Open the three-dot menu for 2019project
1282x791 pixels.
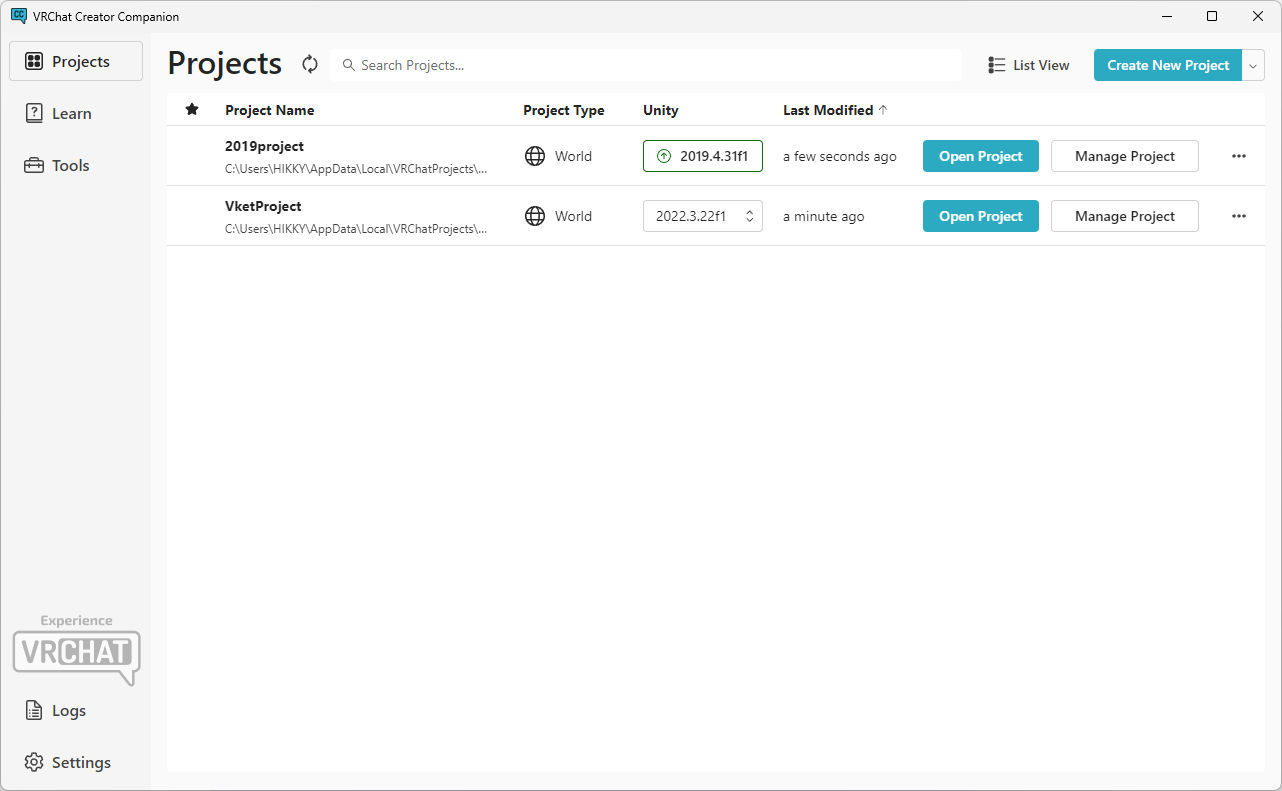click(x=1238, y=156)
